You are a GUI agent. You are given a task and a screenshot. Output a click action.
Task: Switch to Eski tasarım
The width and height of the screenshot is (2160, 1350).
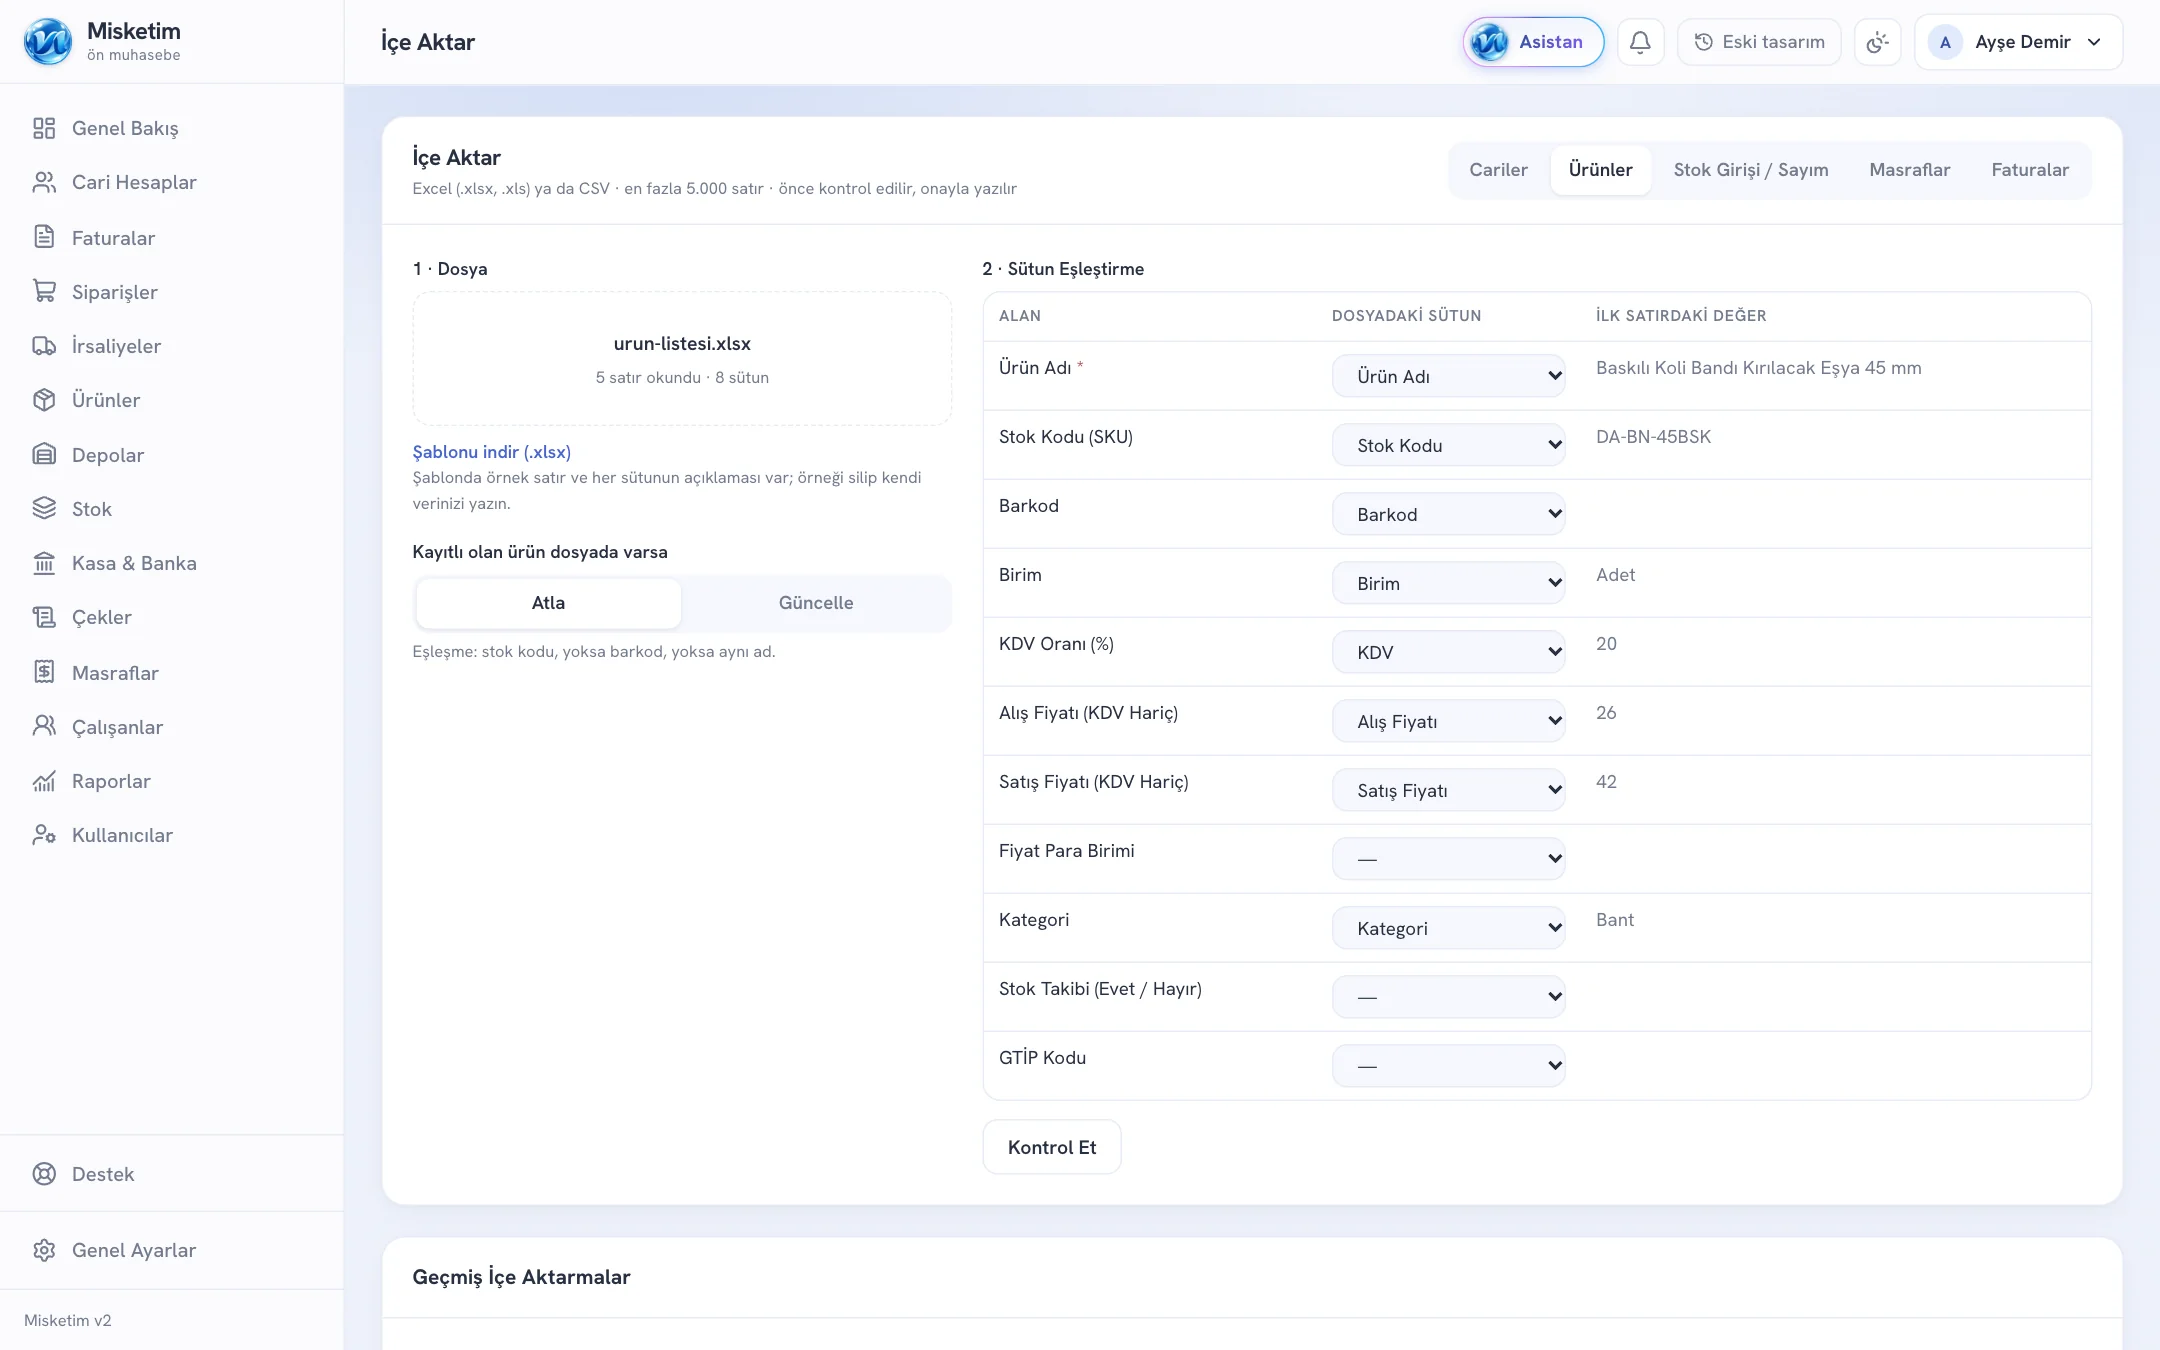pyautogui.click(x=1759, y=42)
